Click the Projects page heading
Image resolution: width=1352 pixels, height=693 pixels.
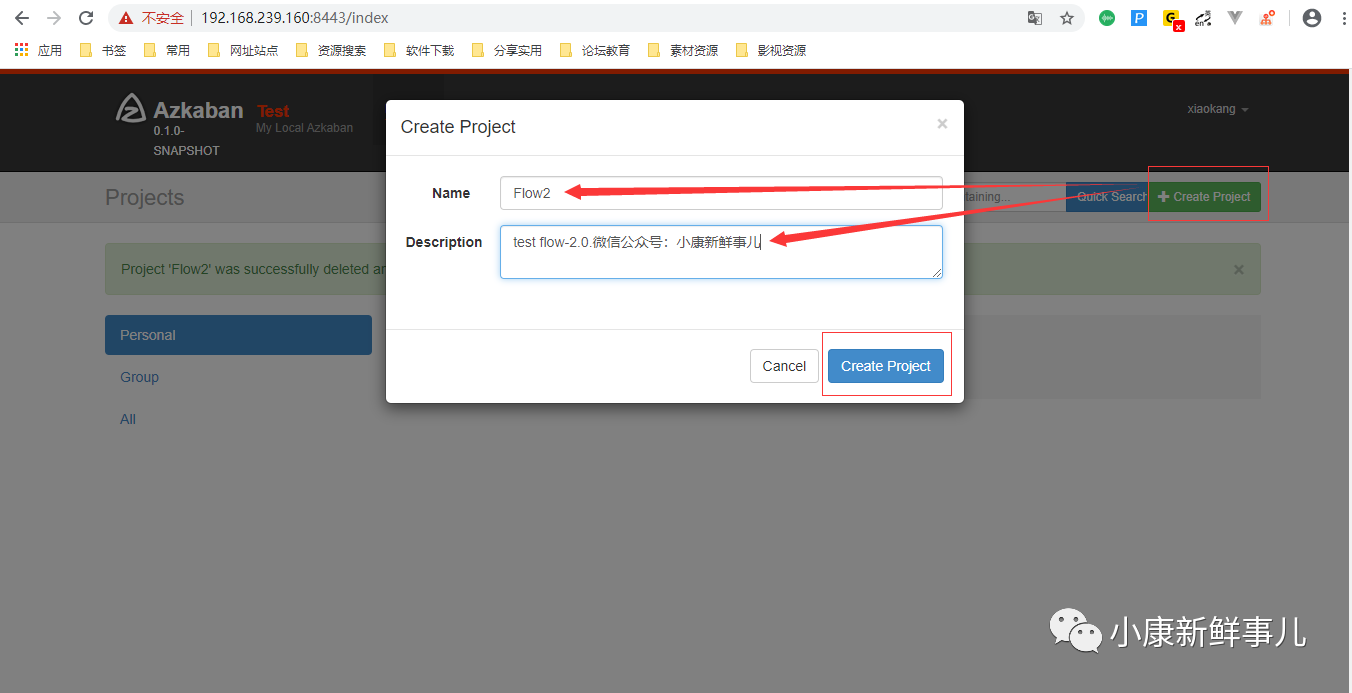click(145, 197)
